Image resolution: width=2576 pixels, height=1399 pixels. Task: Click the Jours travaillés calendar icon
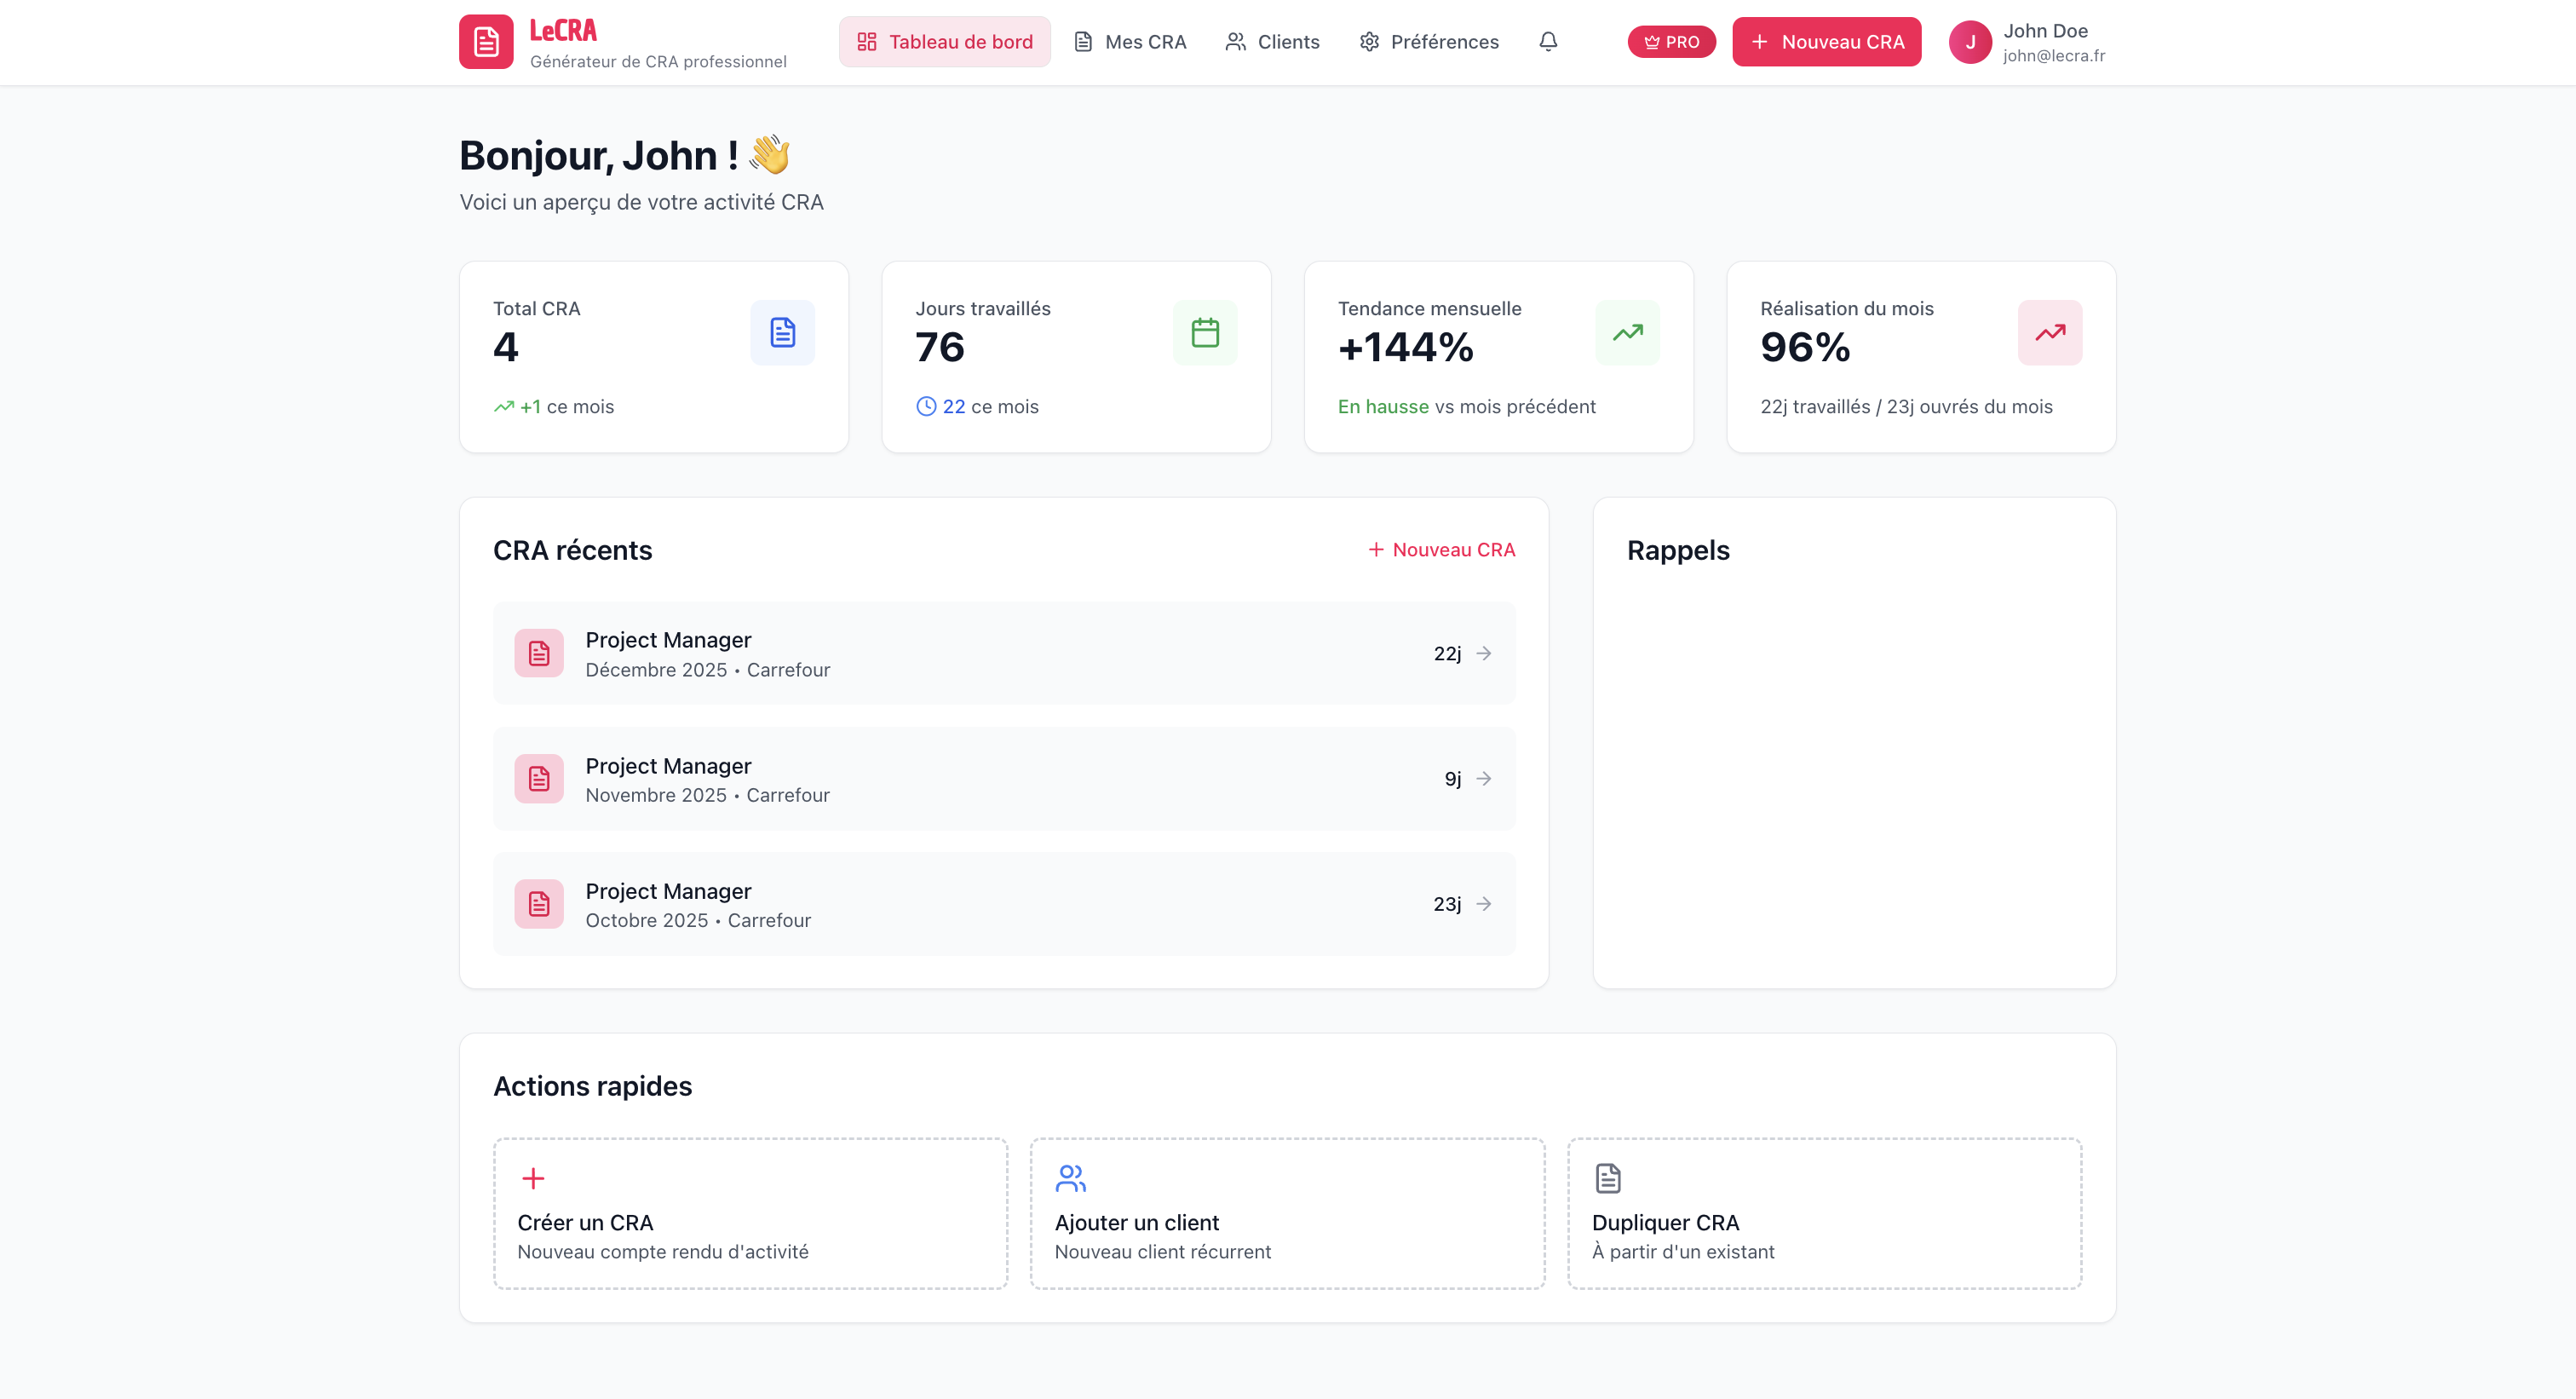click(1205, 332)
